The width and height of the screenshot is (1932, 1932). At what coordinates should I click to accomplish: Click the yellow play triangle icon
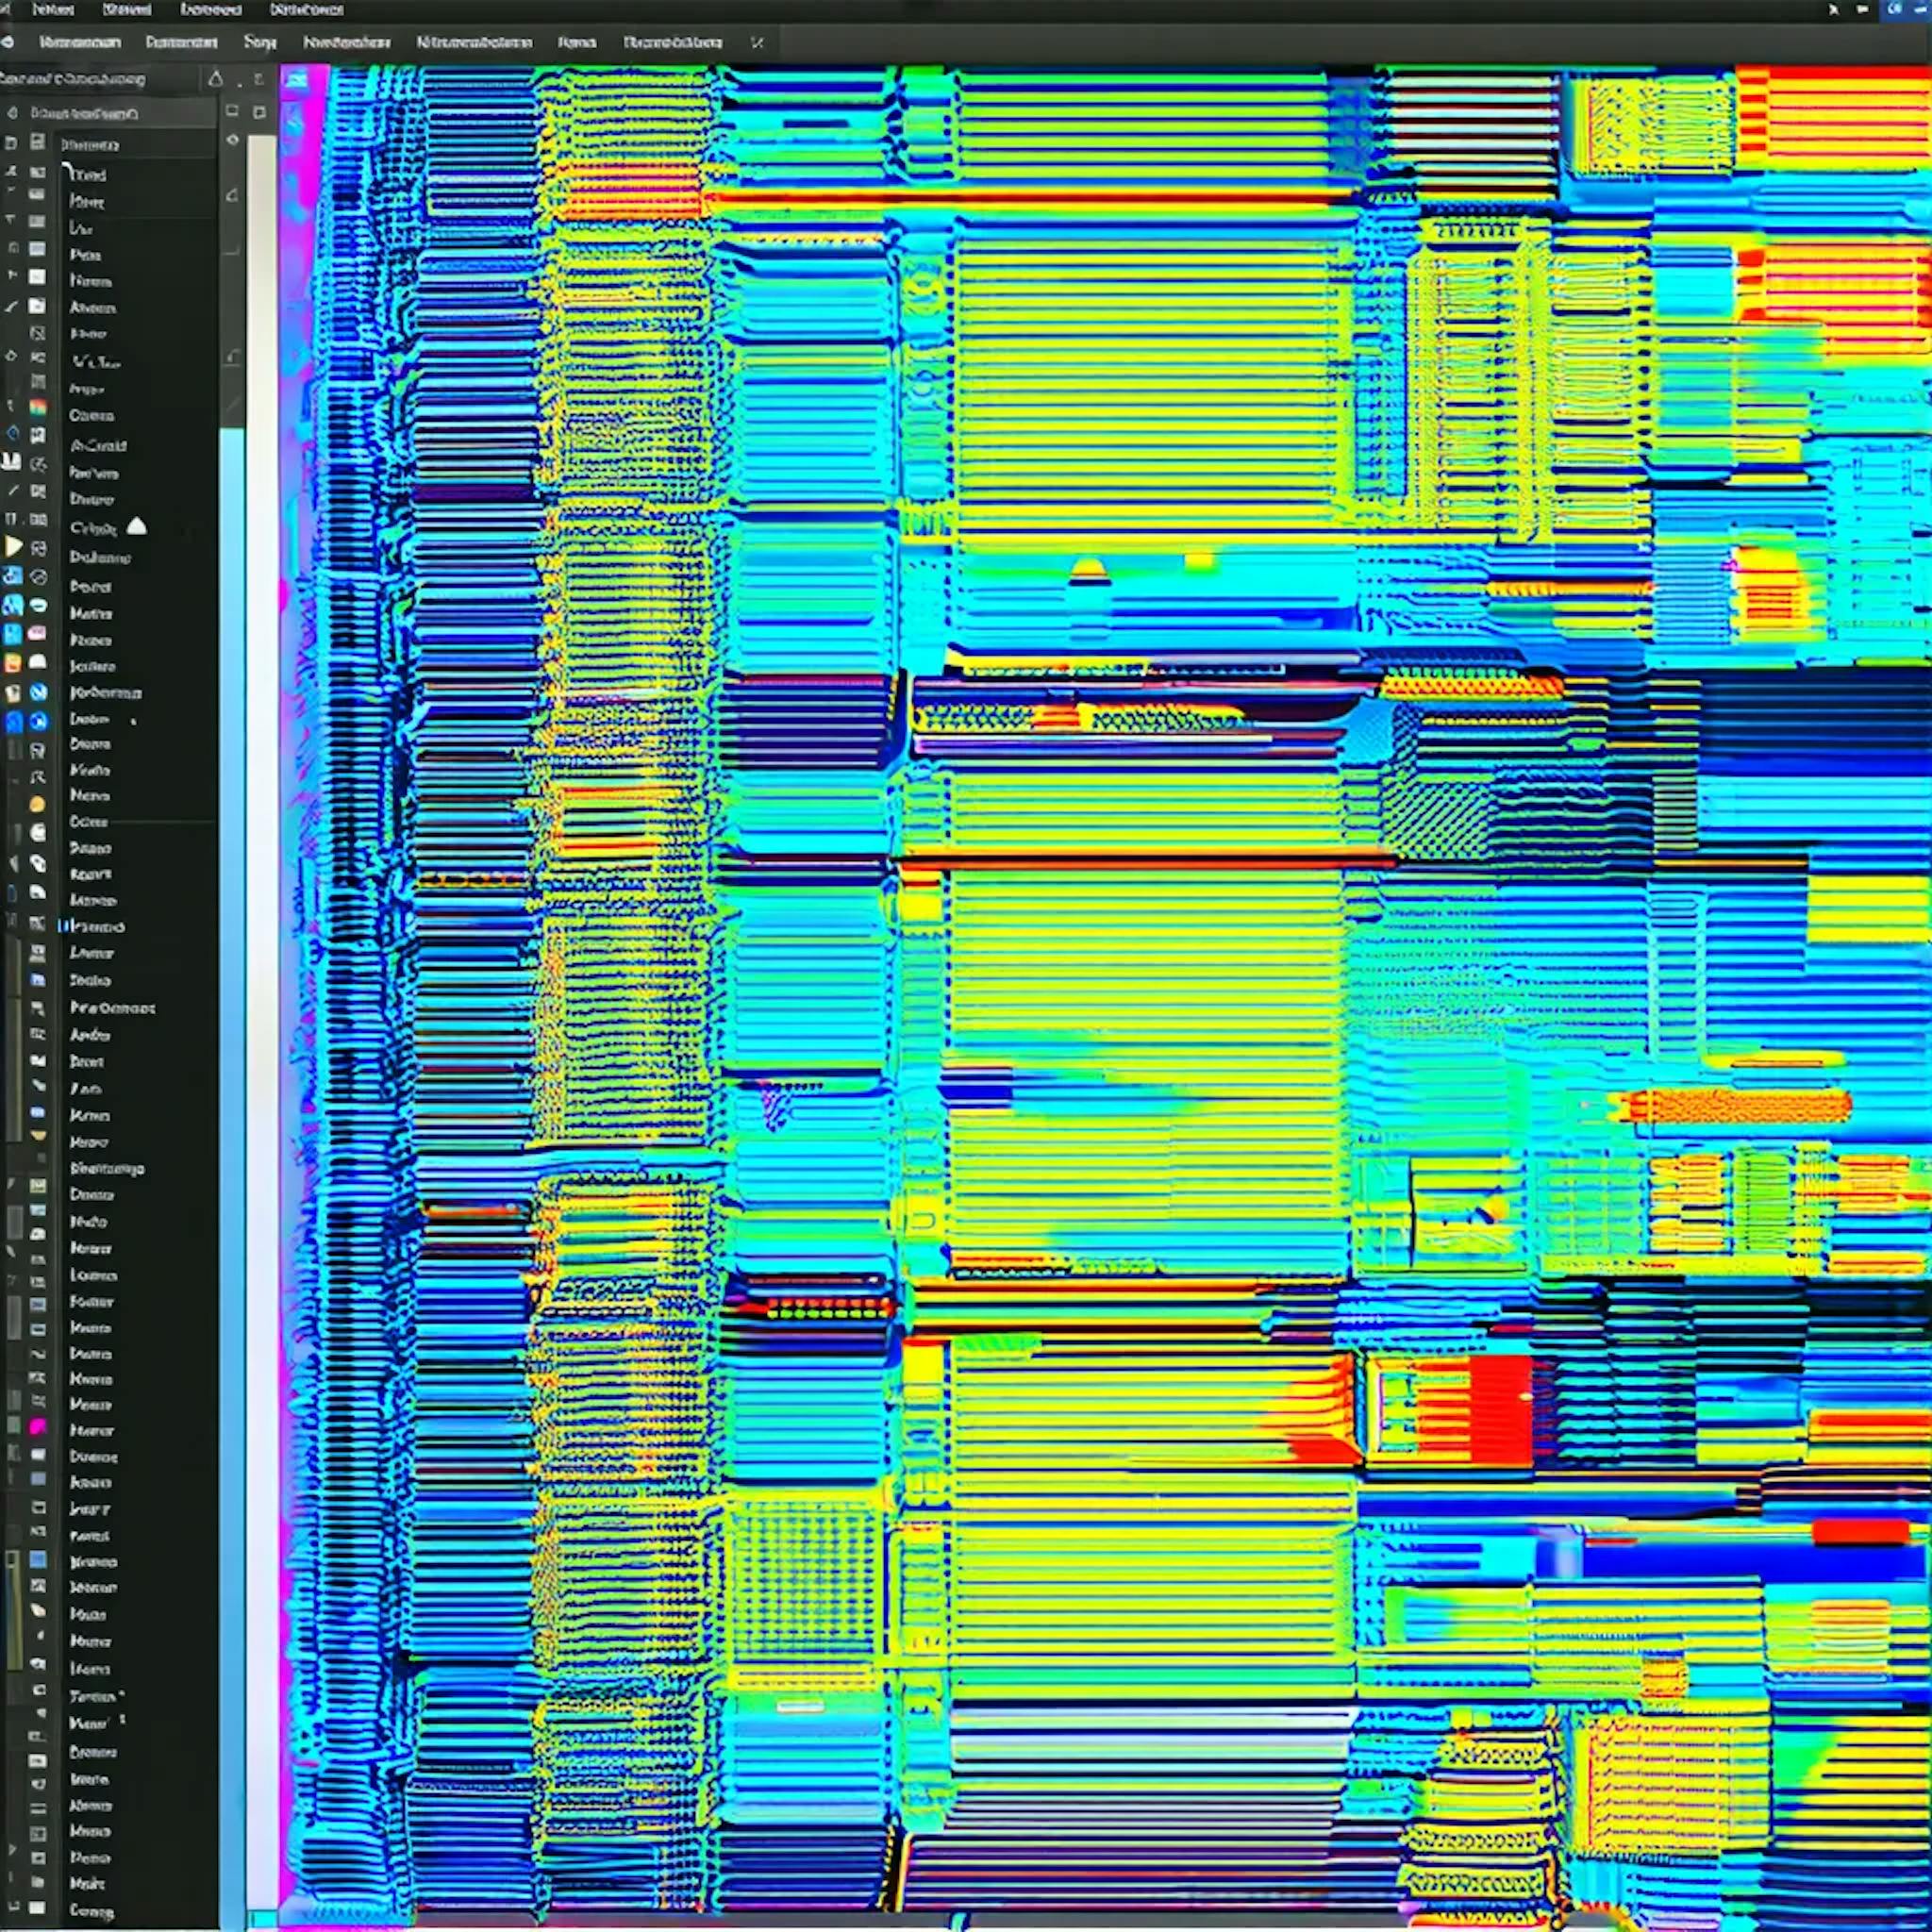pyautogui.click(x=13, y=546)
